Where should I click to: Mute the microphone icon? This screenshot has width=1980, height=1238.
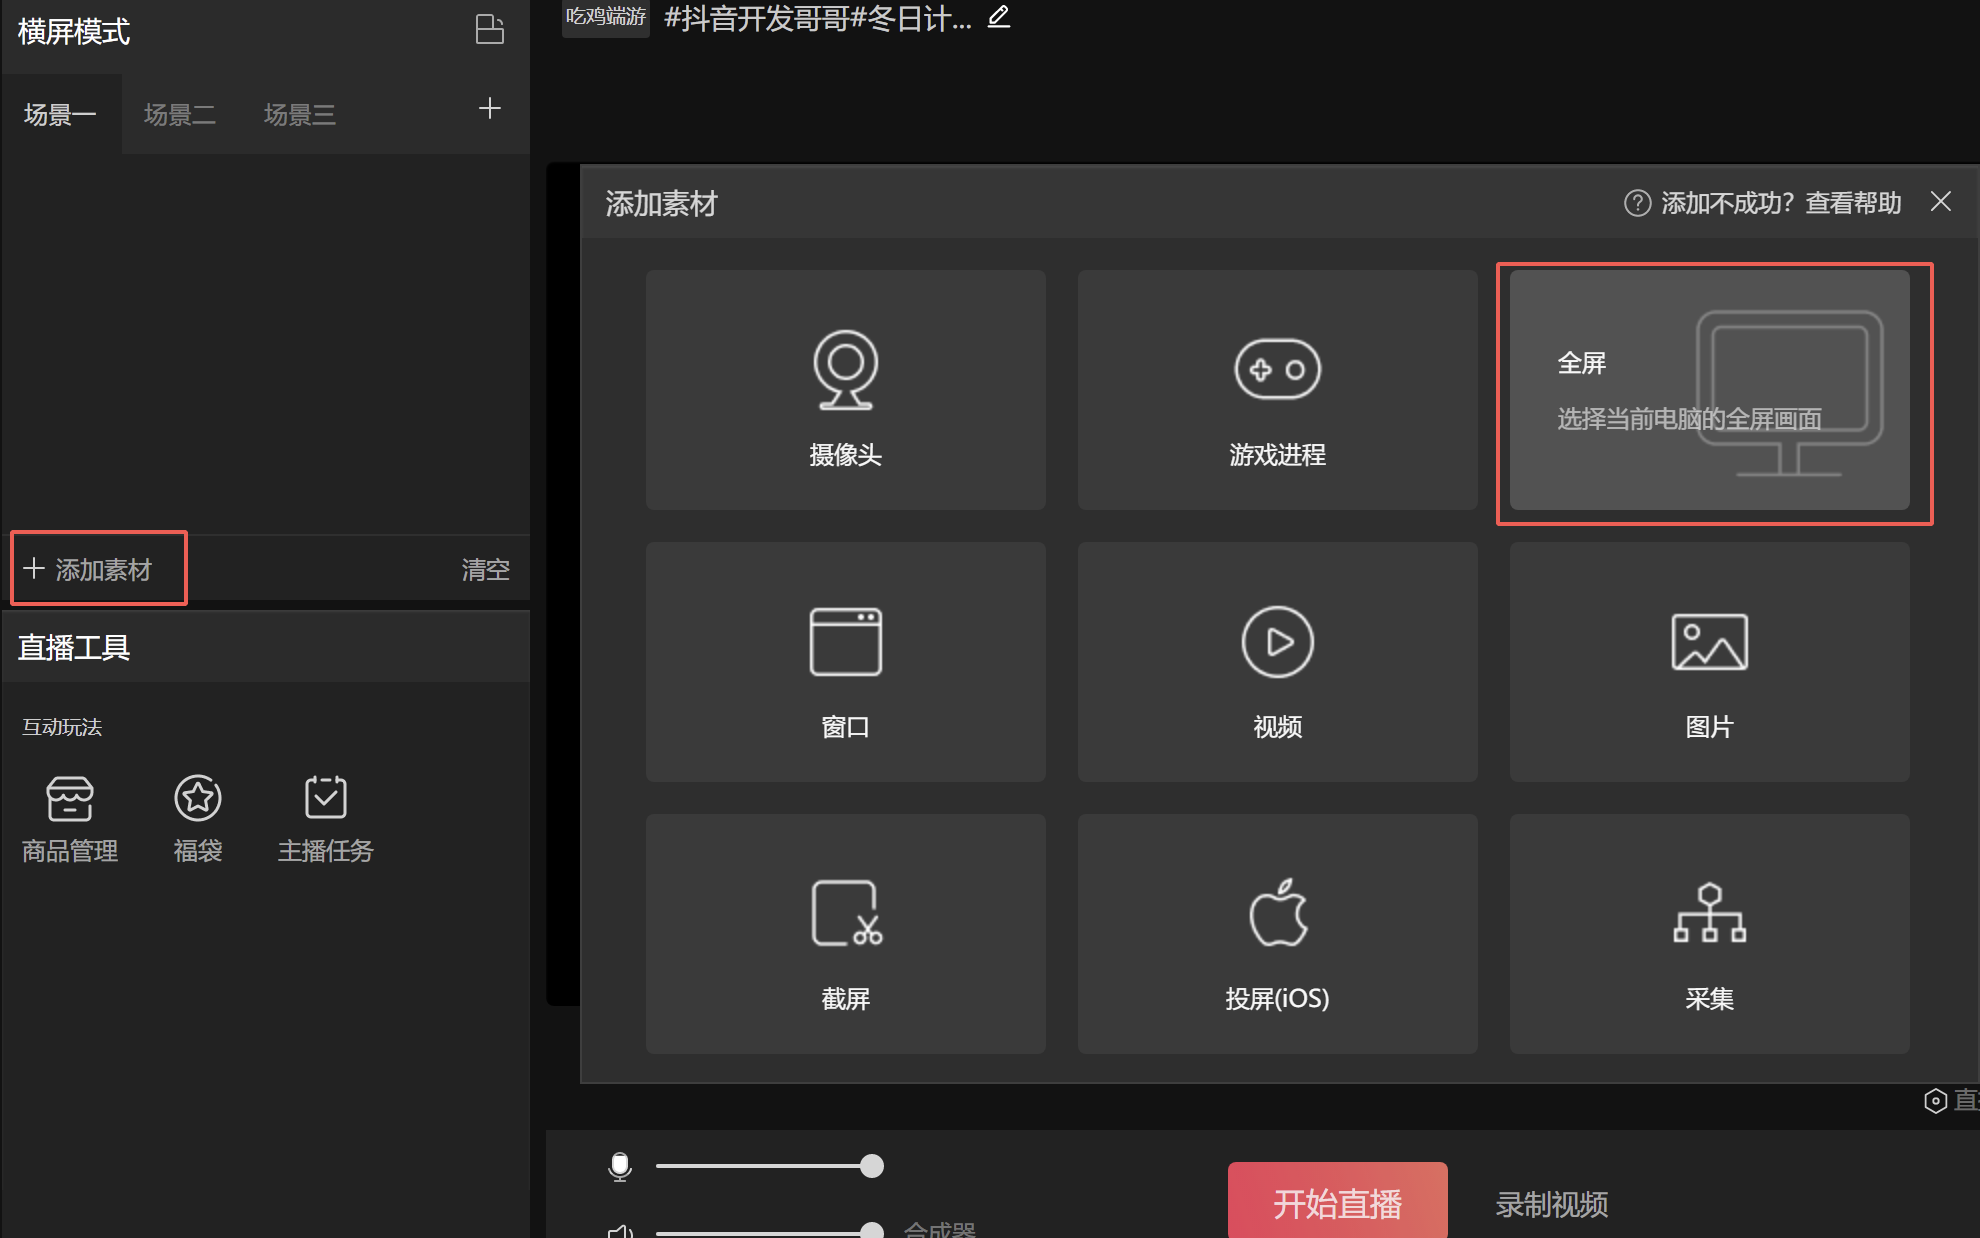pyautogui.click(x=620, y=1166)
